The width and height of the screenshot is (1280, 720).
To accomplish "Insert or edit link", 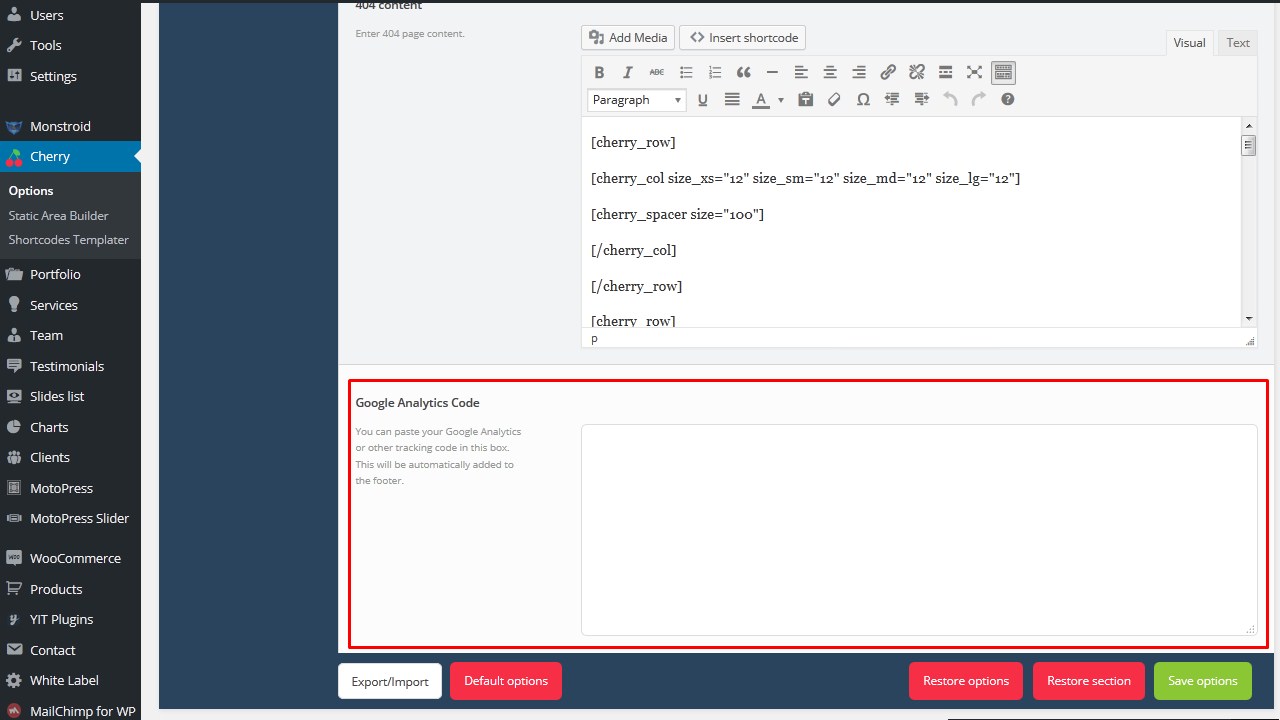I will click(x=888, y=72).
